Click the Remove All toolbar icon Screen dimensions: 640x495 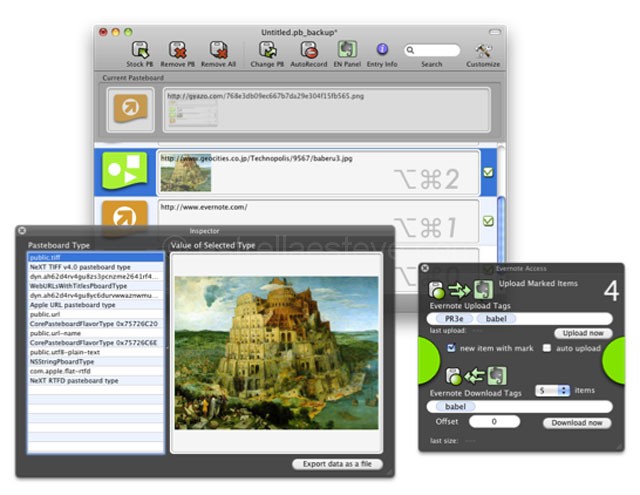click(x=218, y=50)
